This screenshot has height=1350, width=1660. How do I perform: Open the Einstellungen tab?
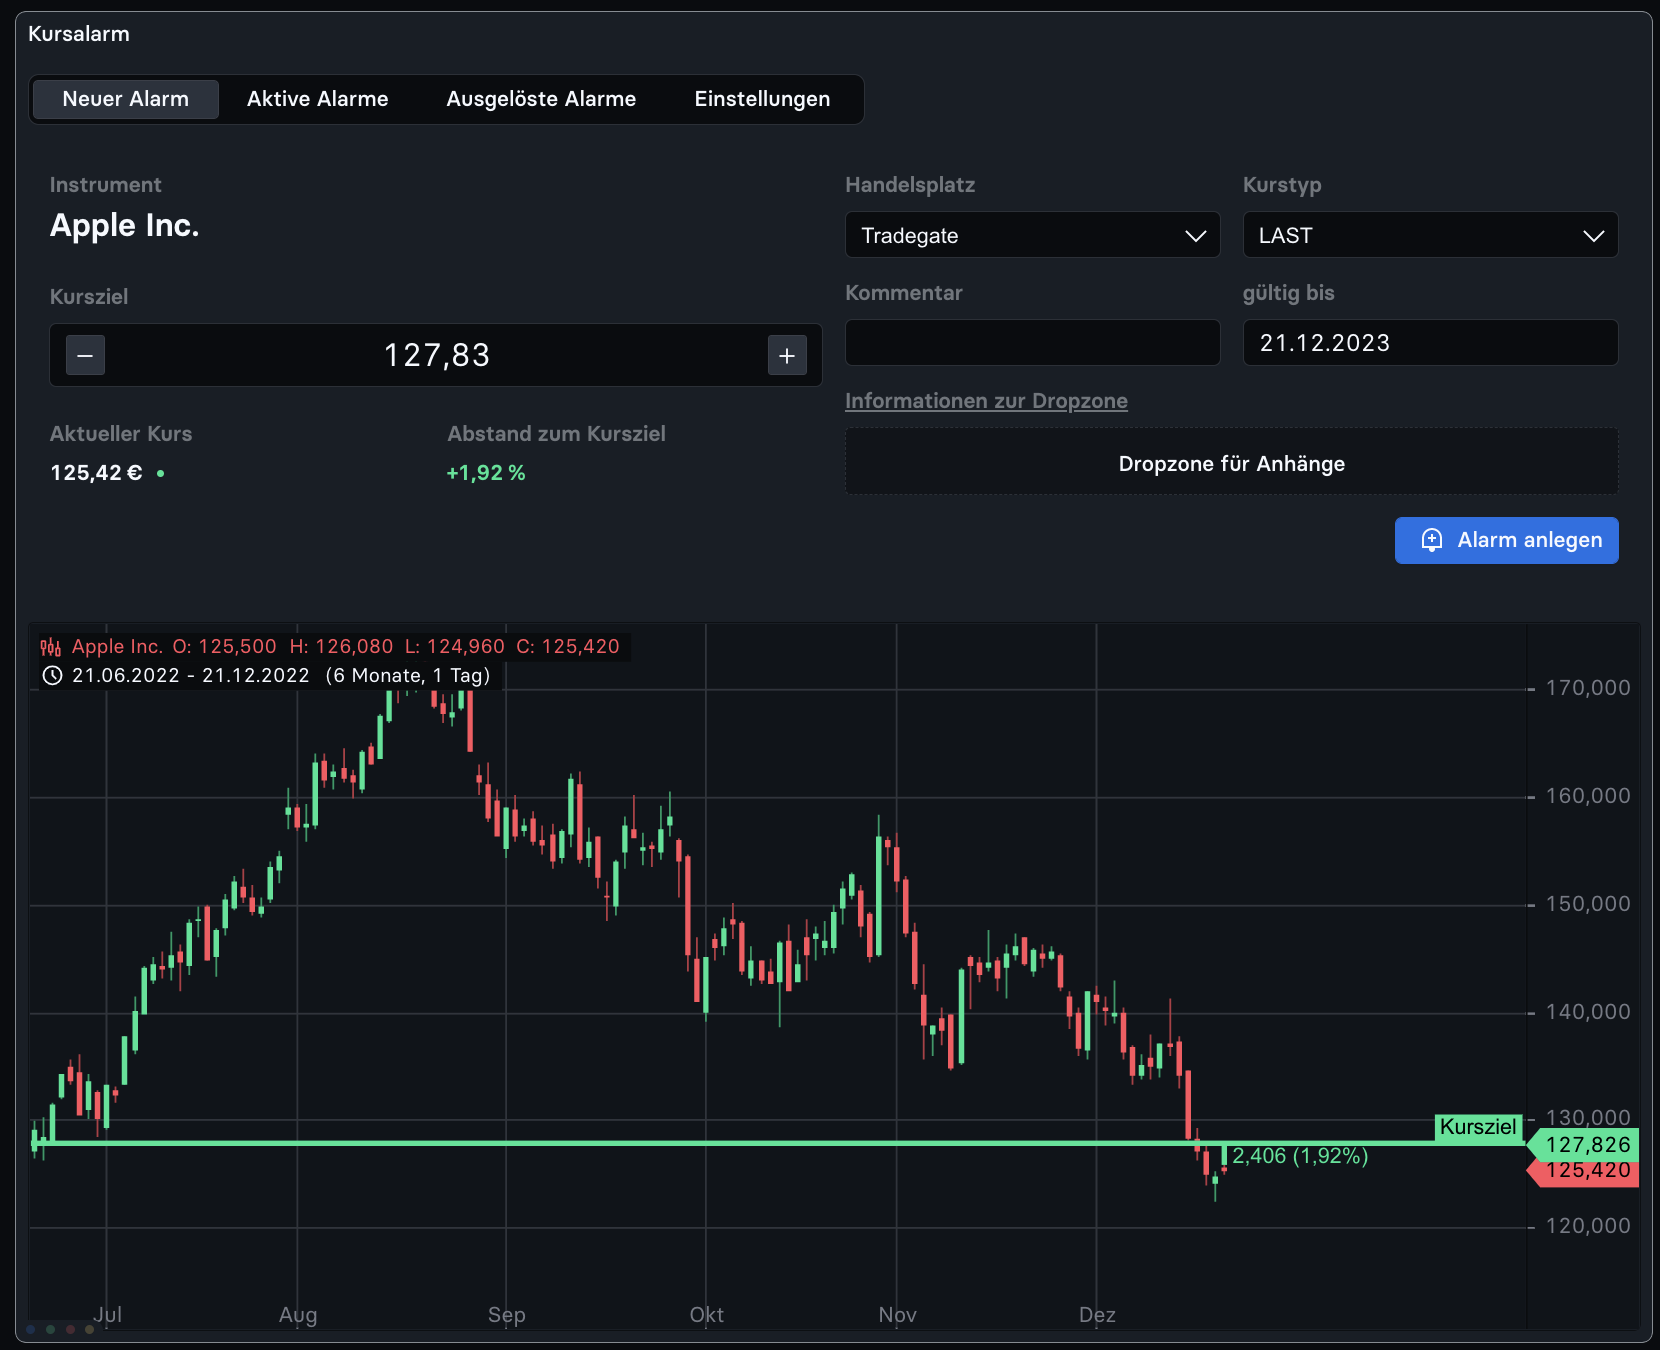(762, 99)
